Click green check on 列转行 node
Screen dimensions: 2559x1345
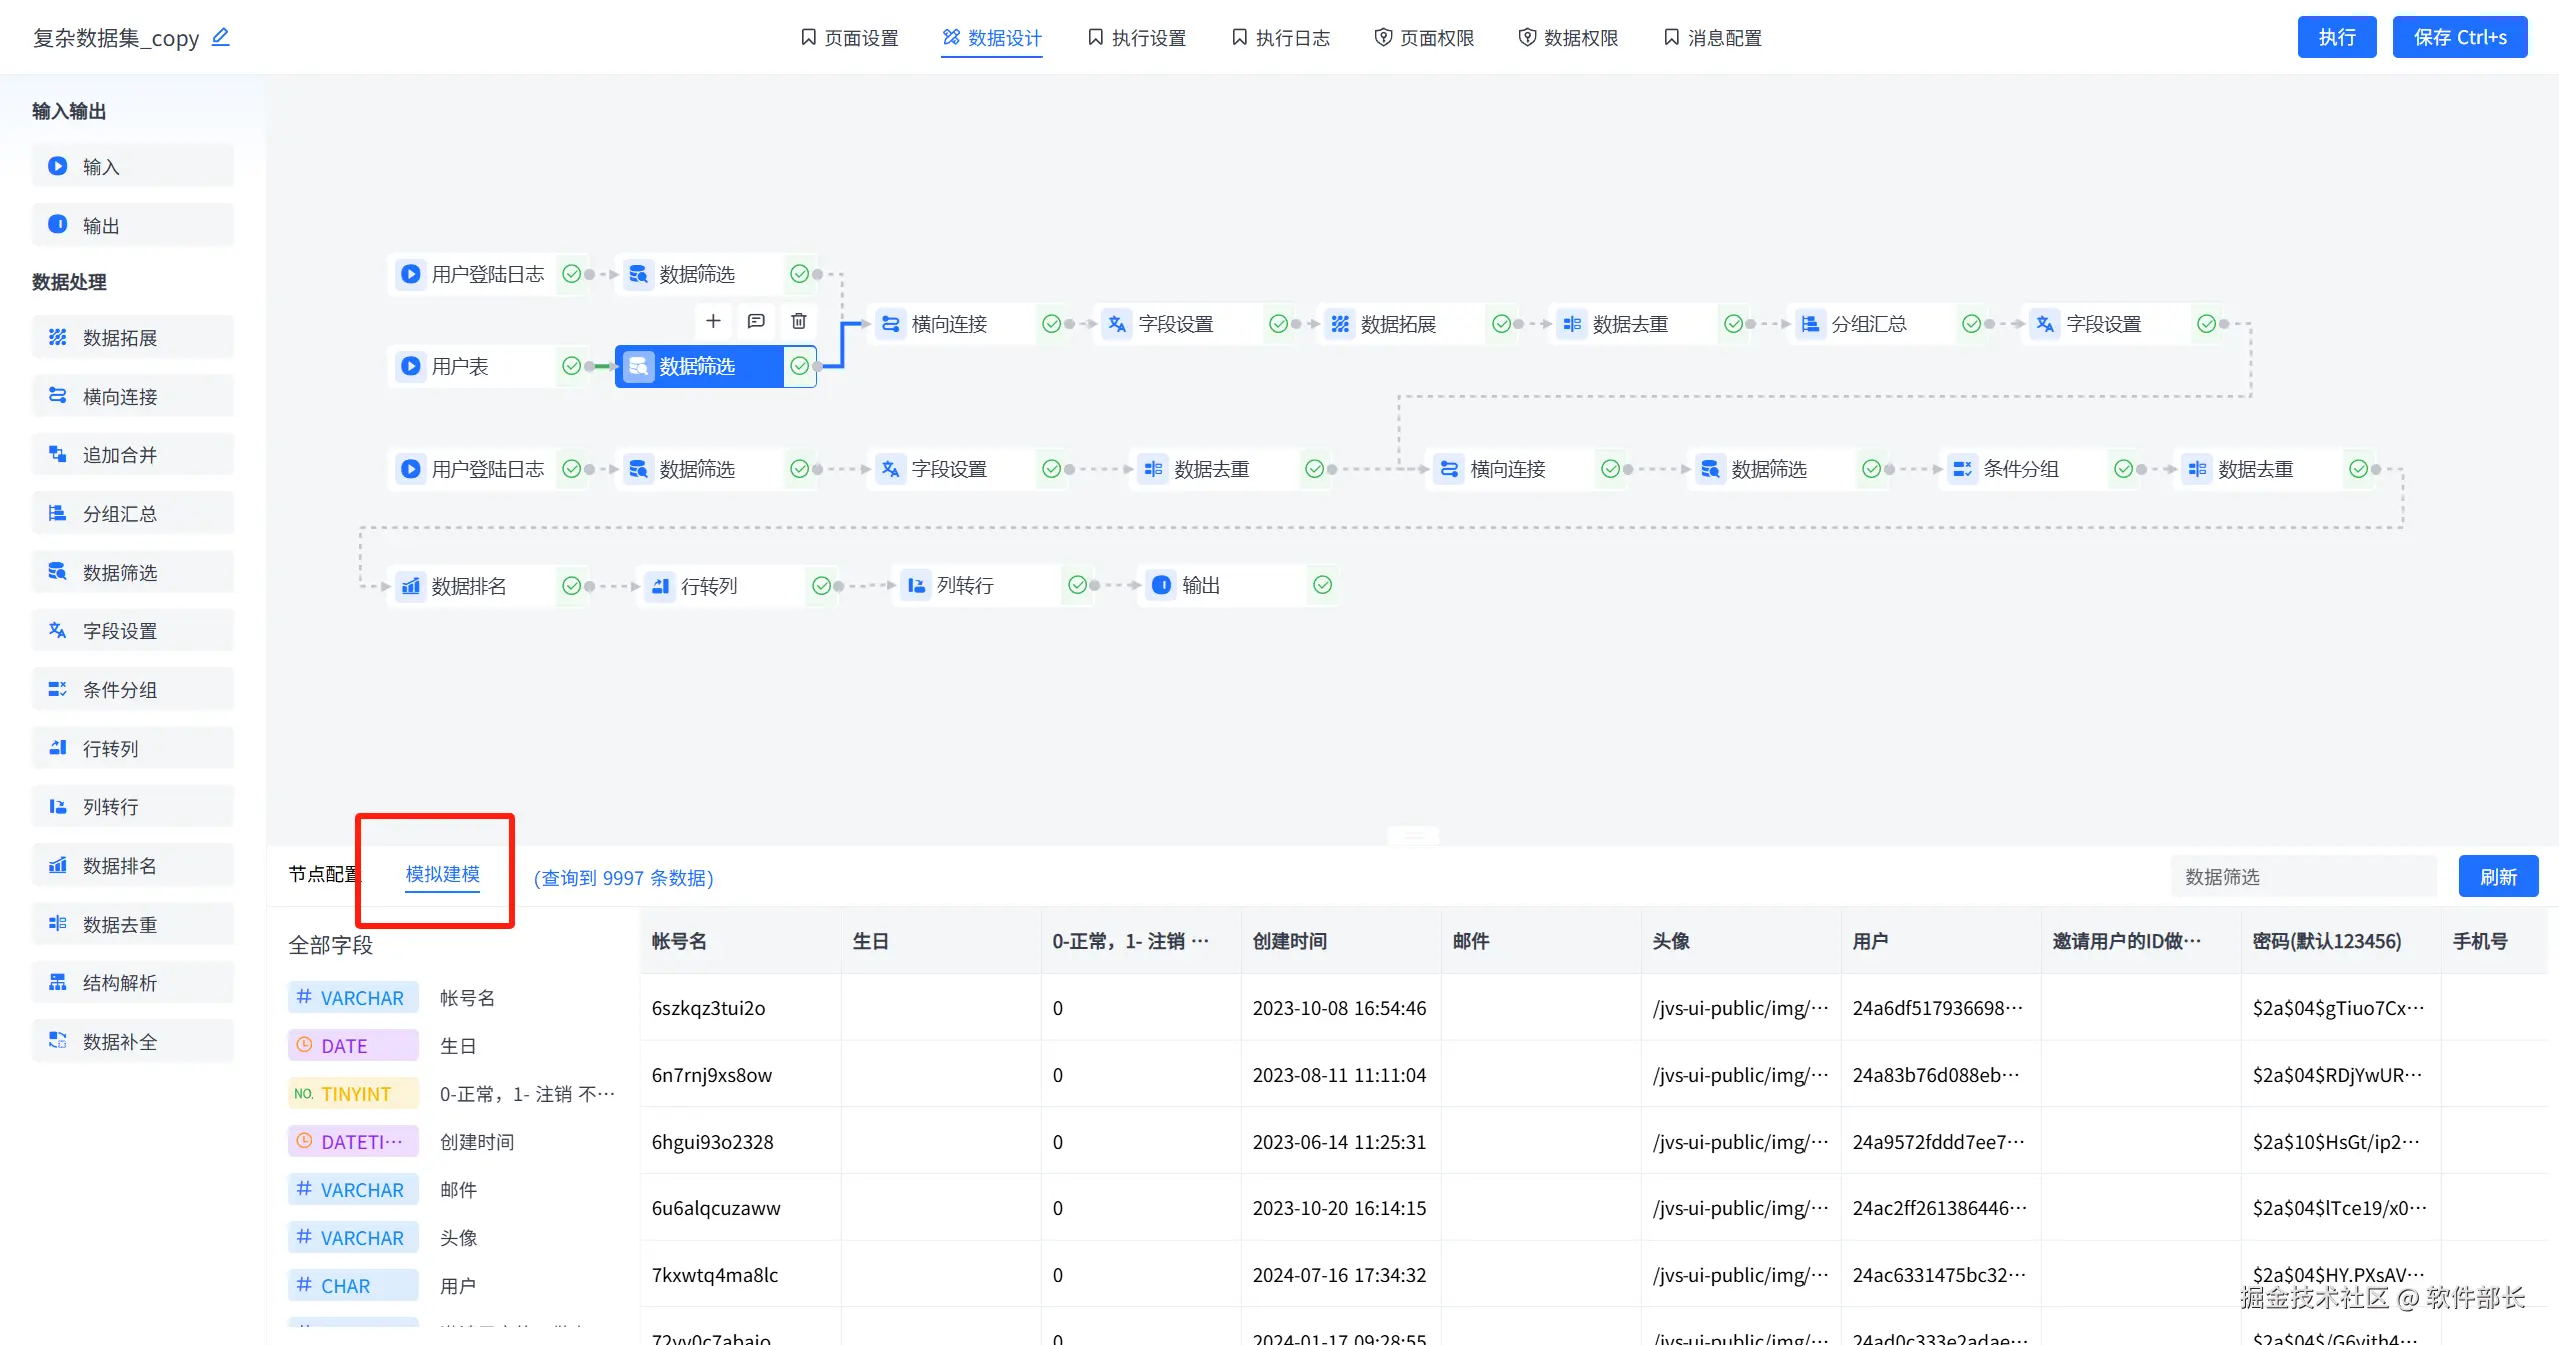pyautogui.click(x=1077, y=585)
